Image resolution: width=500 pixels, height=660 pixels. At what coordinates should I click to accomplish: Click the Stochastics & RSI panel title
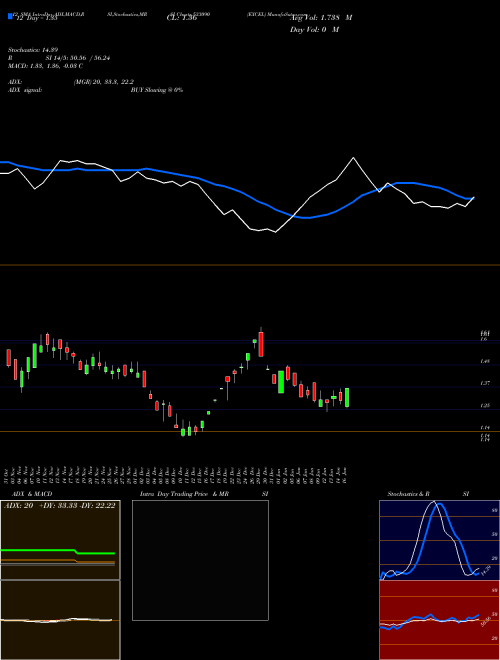(428, 494)
